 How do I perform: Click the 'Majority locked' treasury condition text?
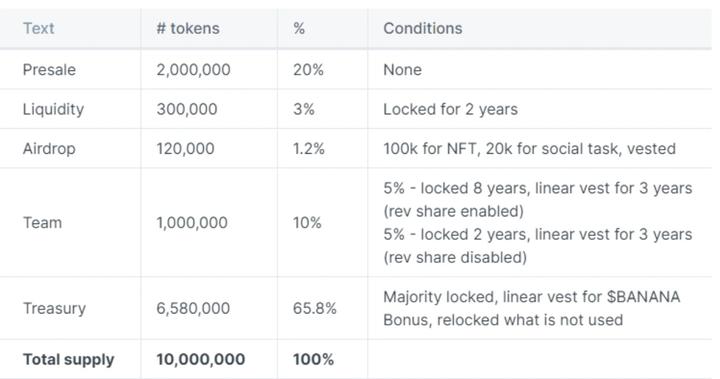click(440, 297)
